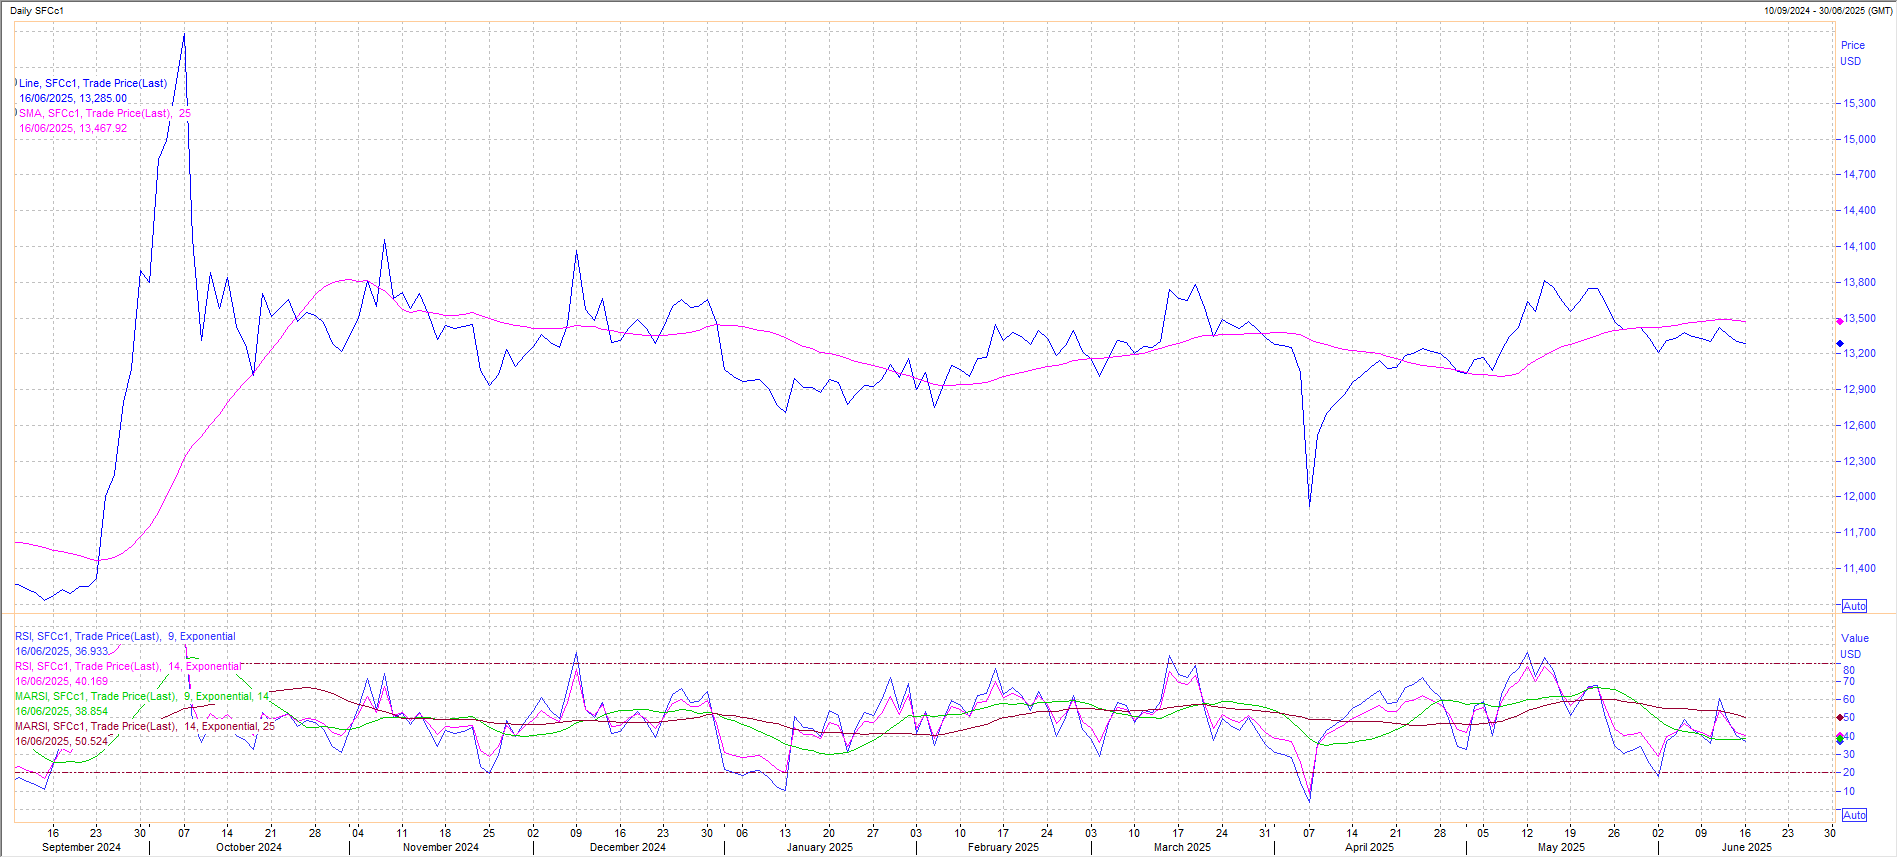The height and width of the screenshot is (858, 1898).
Task: Click the magenta SMA marker on the price axis
Action: pyautogui.click(x=1839, y=321)
